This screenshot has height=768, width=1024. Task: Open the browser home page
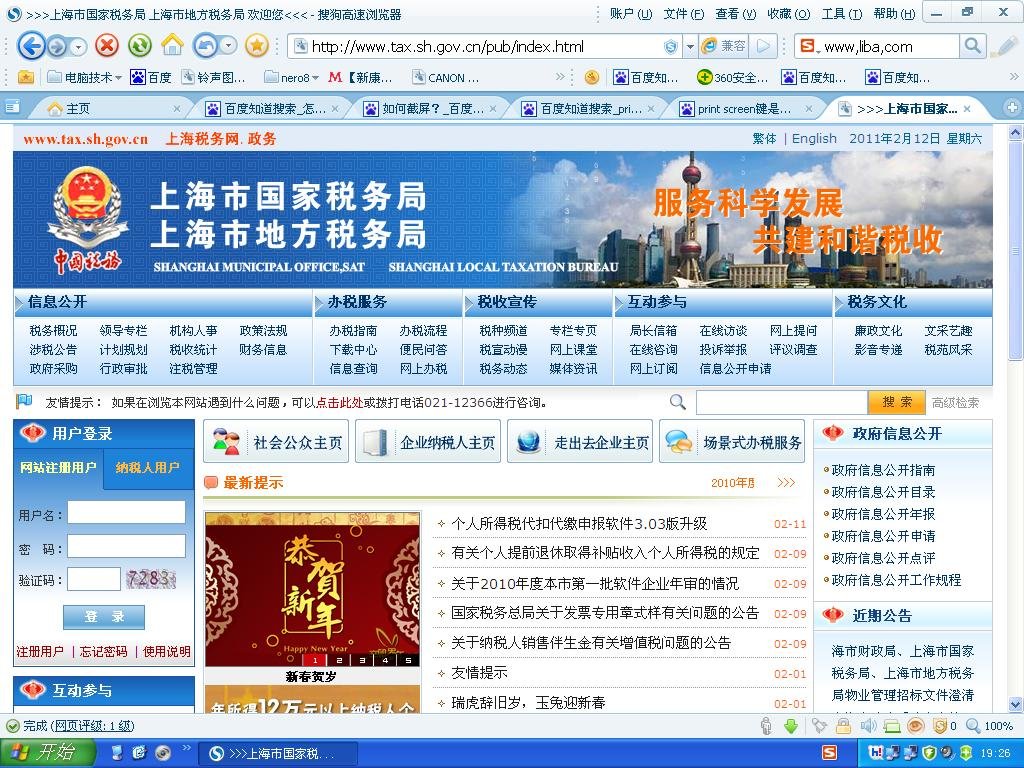(x=173, y=46)
